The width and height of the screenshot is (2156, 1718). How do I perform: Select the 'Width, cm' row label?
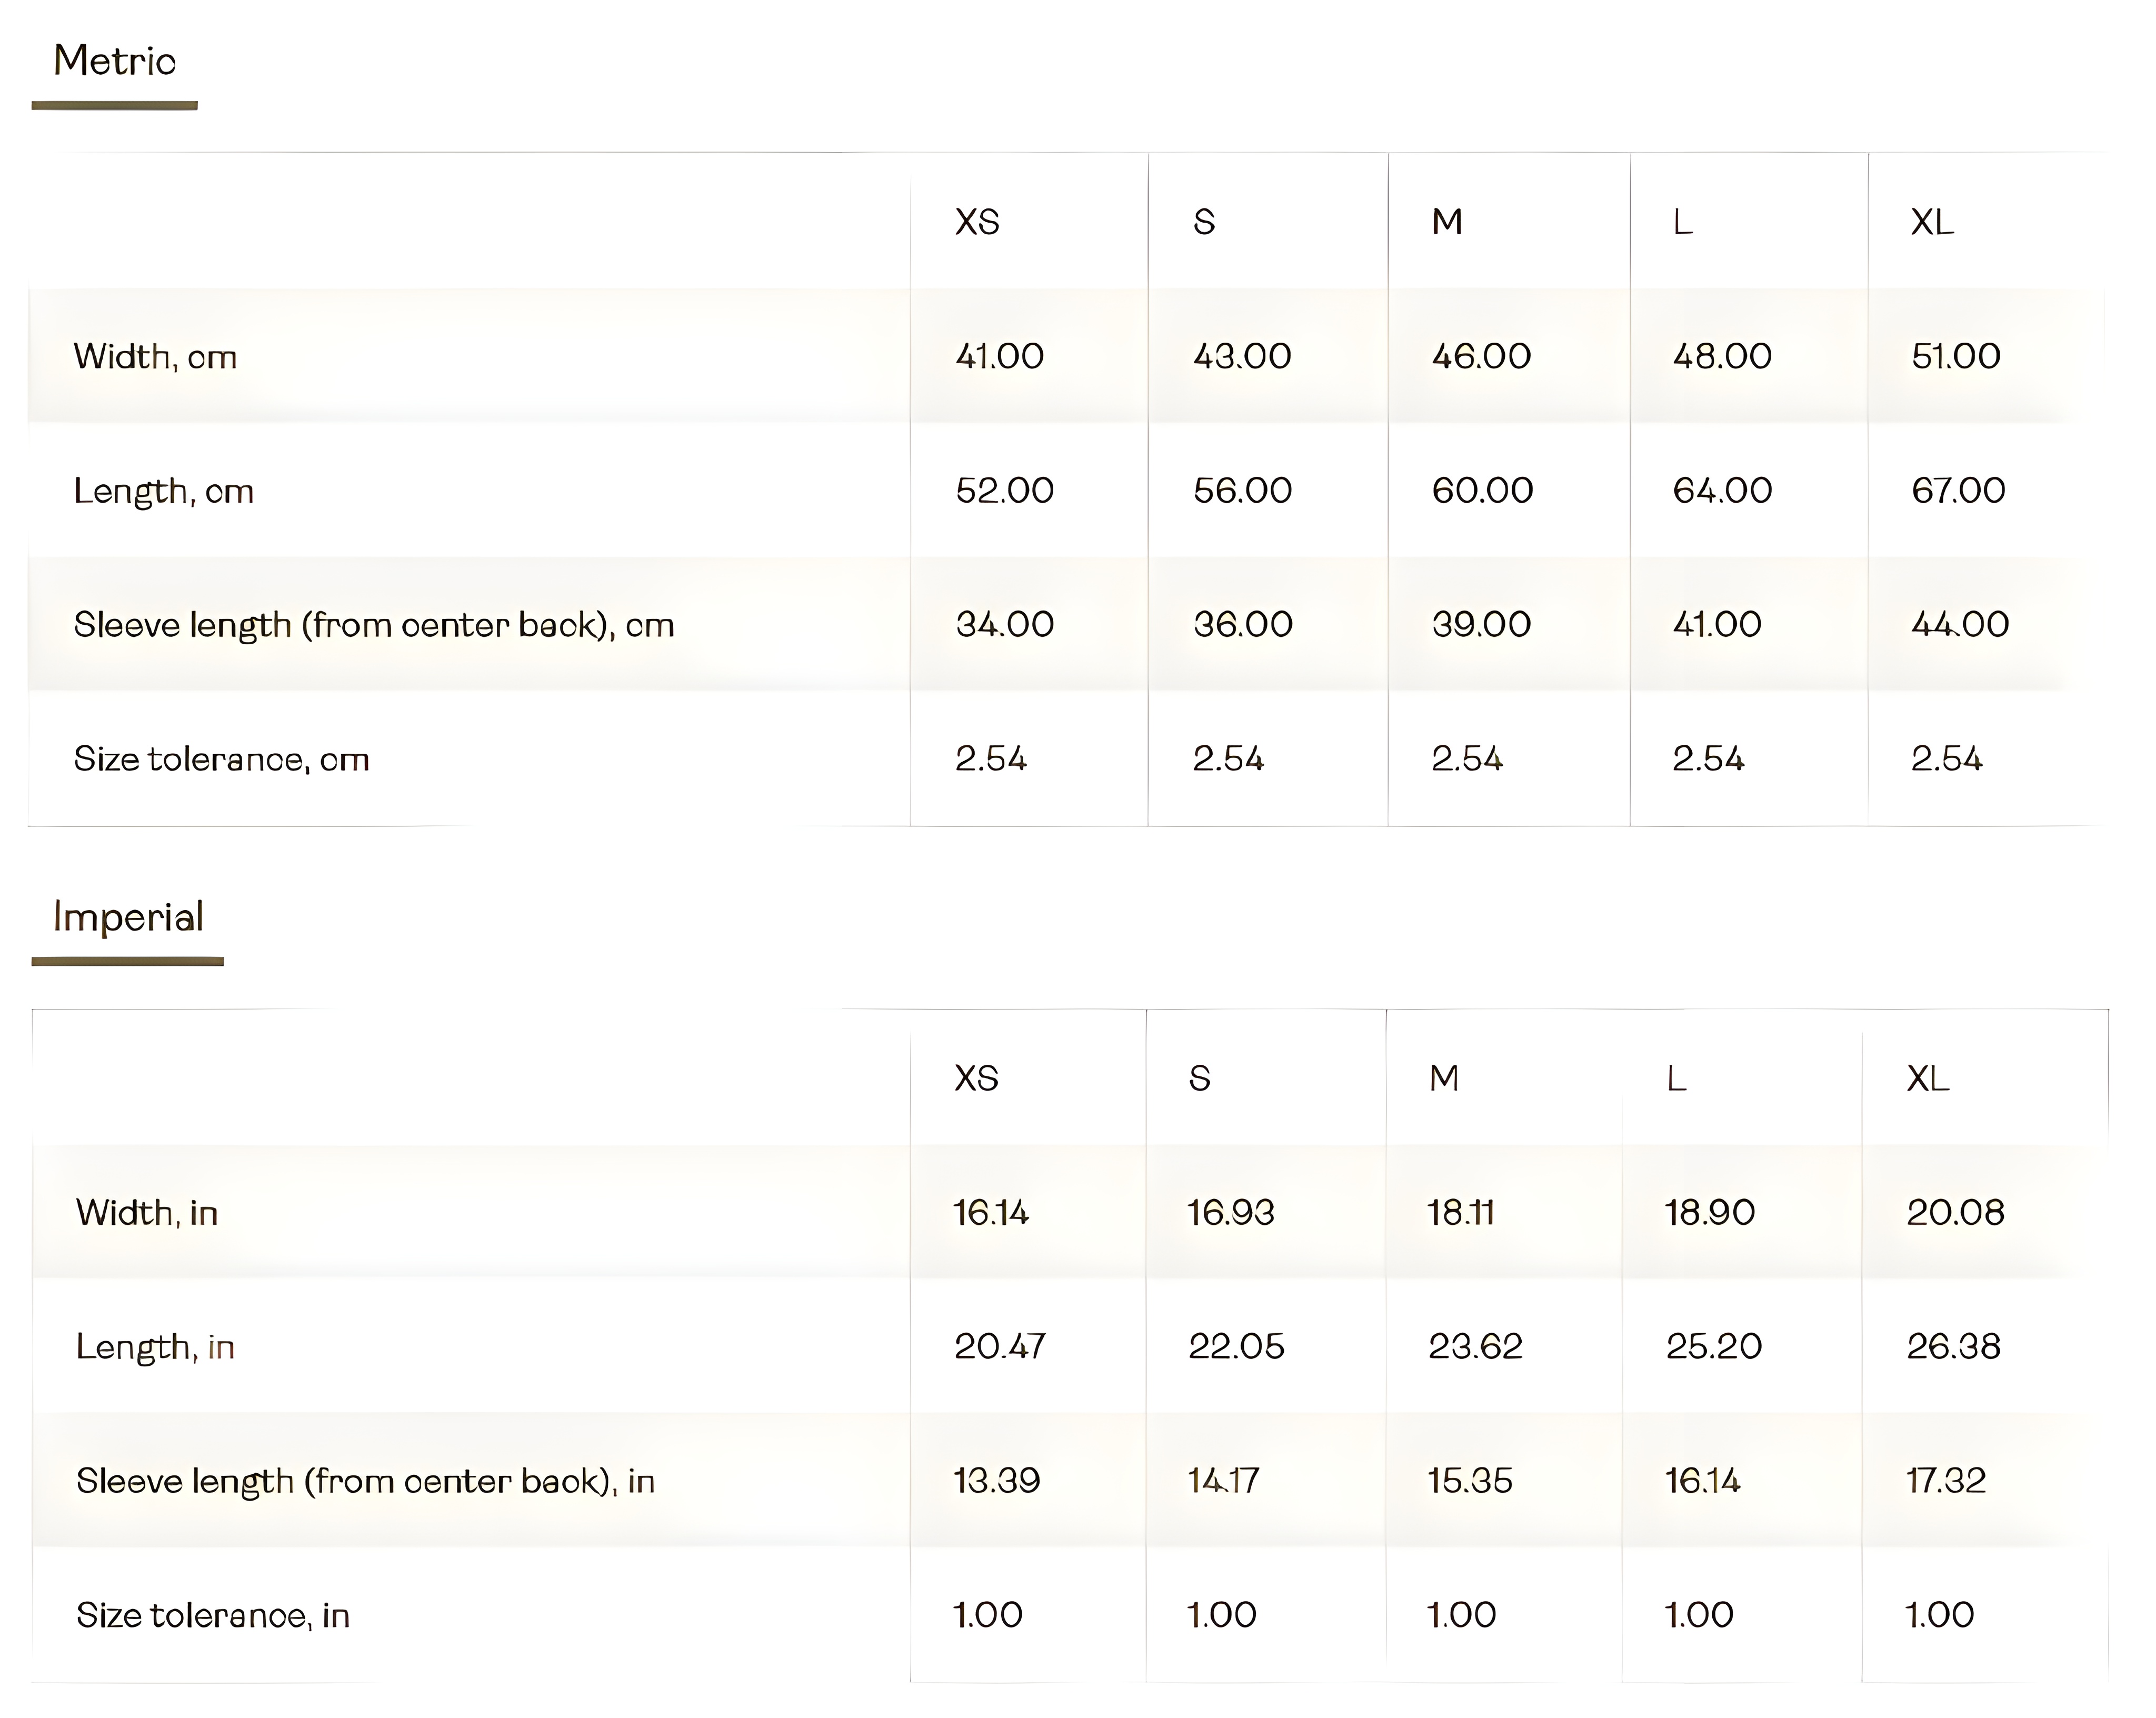click(155, 357)
